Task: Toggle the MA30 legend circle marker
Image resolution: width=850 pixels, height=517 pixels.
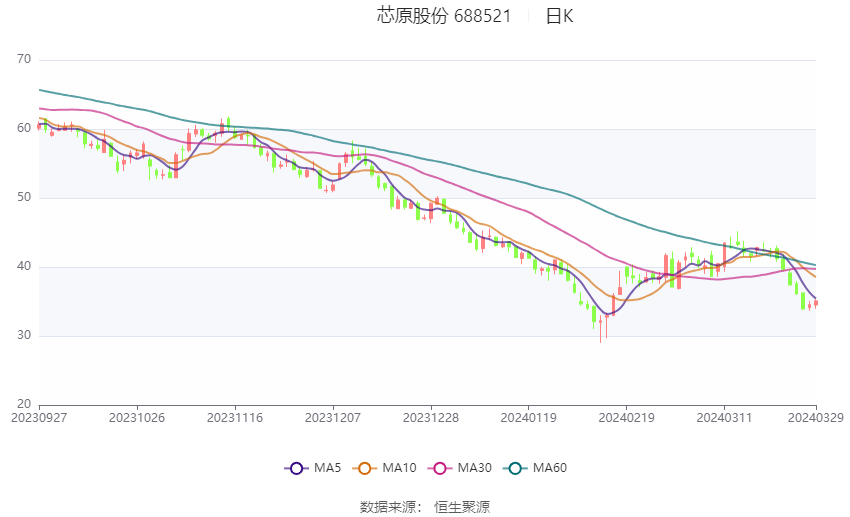Action: tap(440, 468)
